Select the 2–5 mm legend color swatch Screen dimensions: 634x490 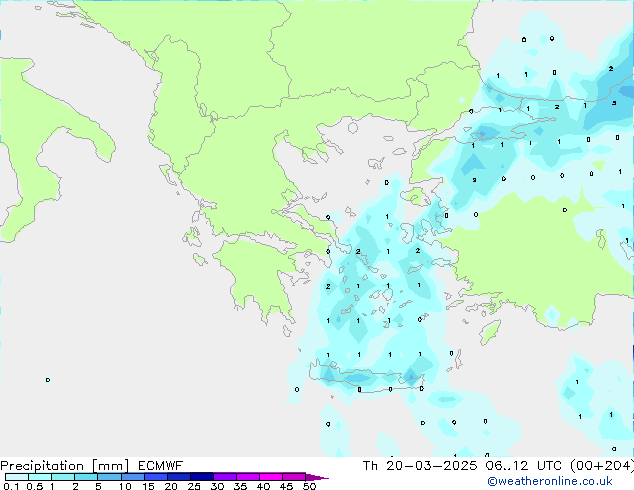pyautogui.click(x=86, y=477)
